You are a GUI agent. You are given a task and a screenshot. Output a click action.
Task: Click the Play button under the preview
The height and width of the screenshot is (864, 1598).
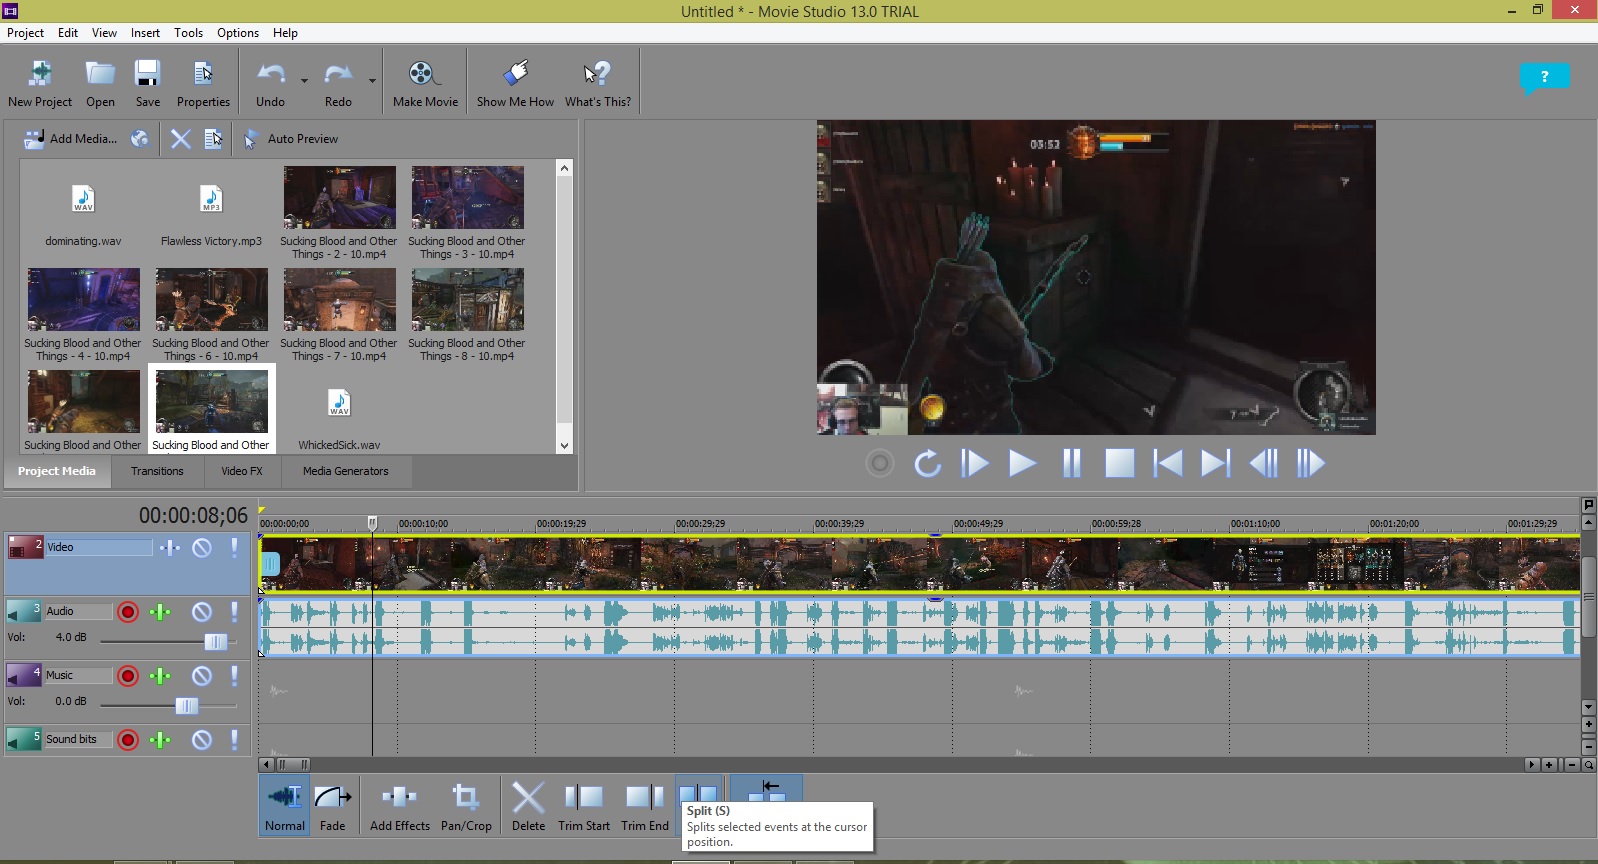[x=1022, y=463]
